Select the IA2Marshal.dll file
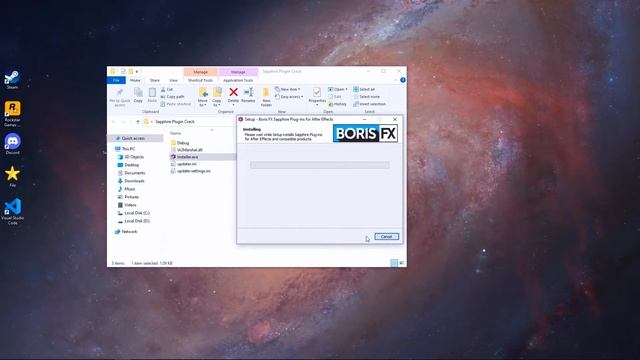 click(189, 150)
